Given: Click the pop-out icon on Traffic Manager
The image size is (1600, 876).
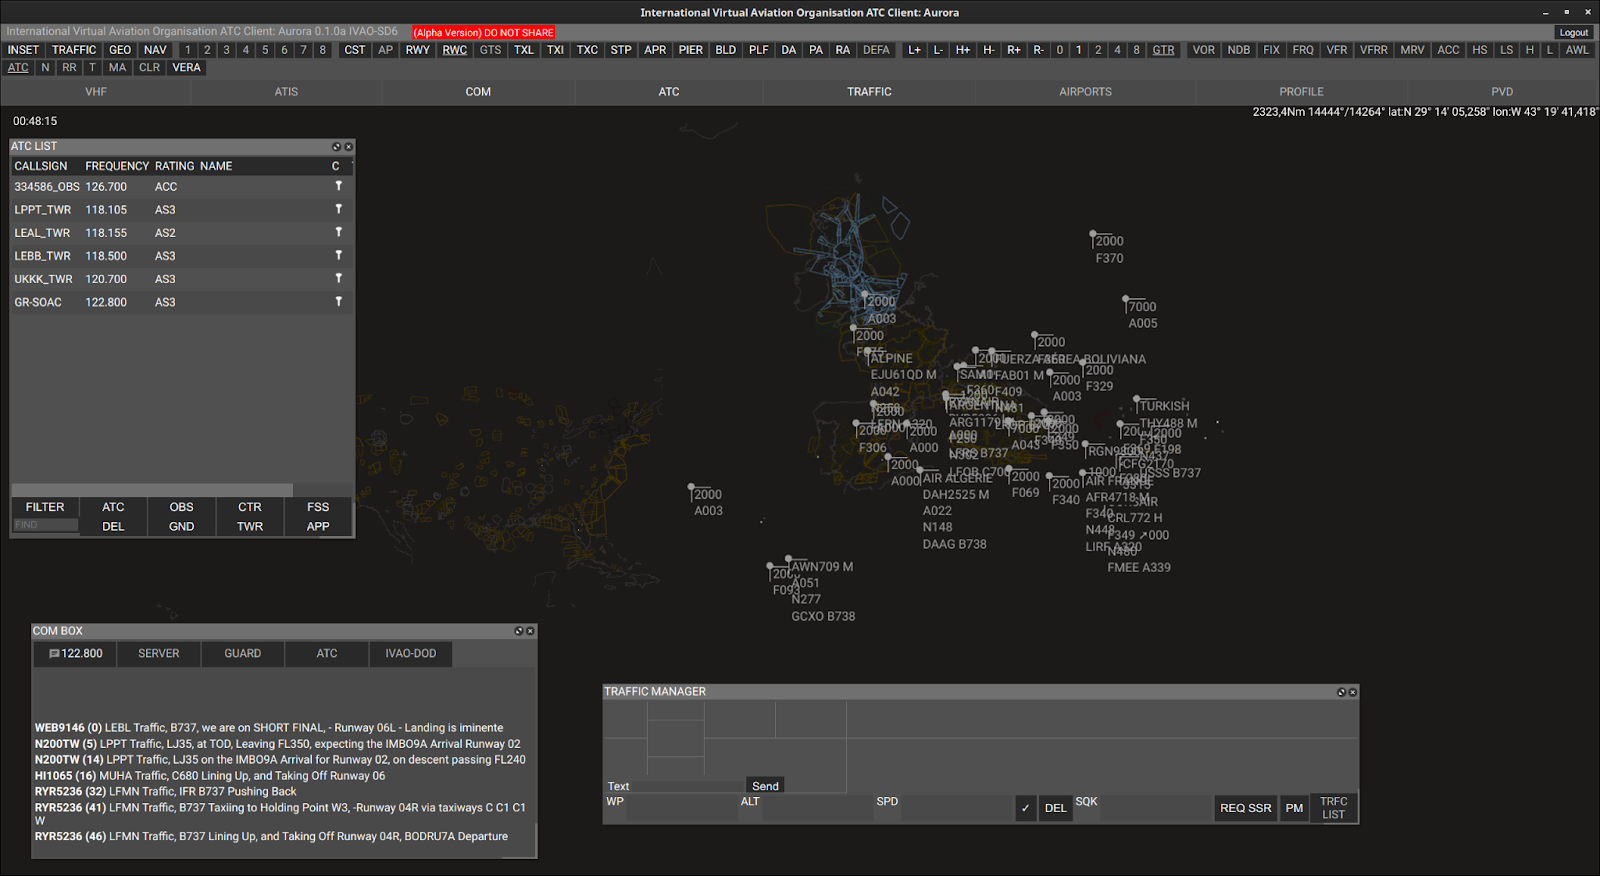Looking at the screenshot, I should point(1341,692).
